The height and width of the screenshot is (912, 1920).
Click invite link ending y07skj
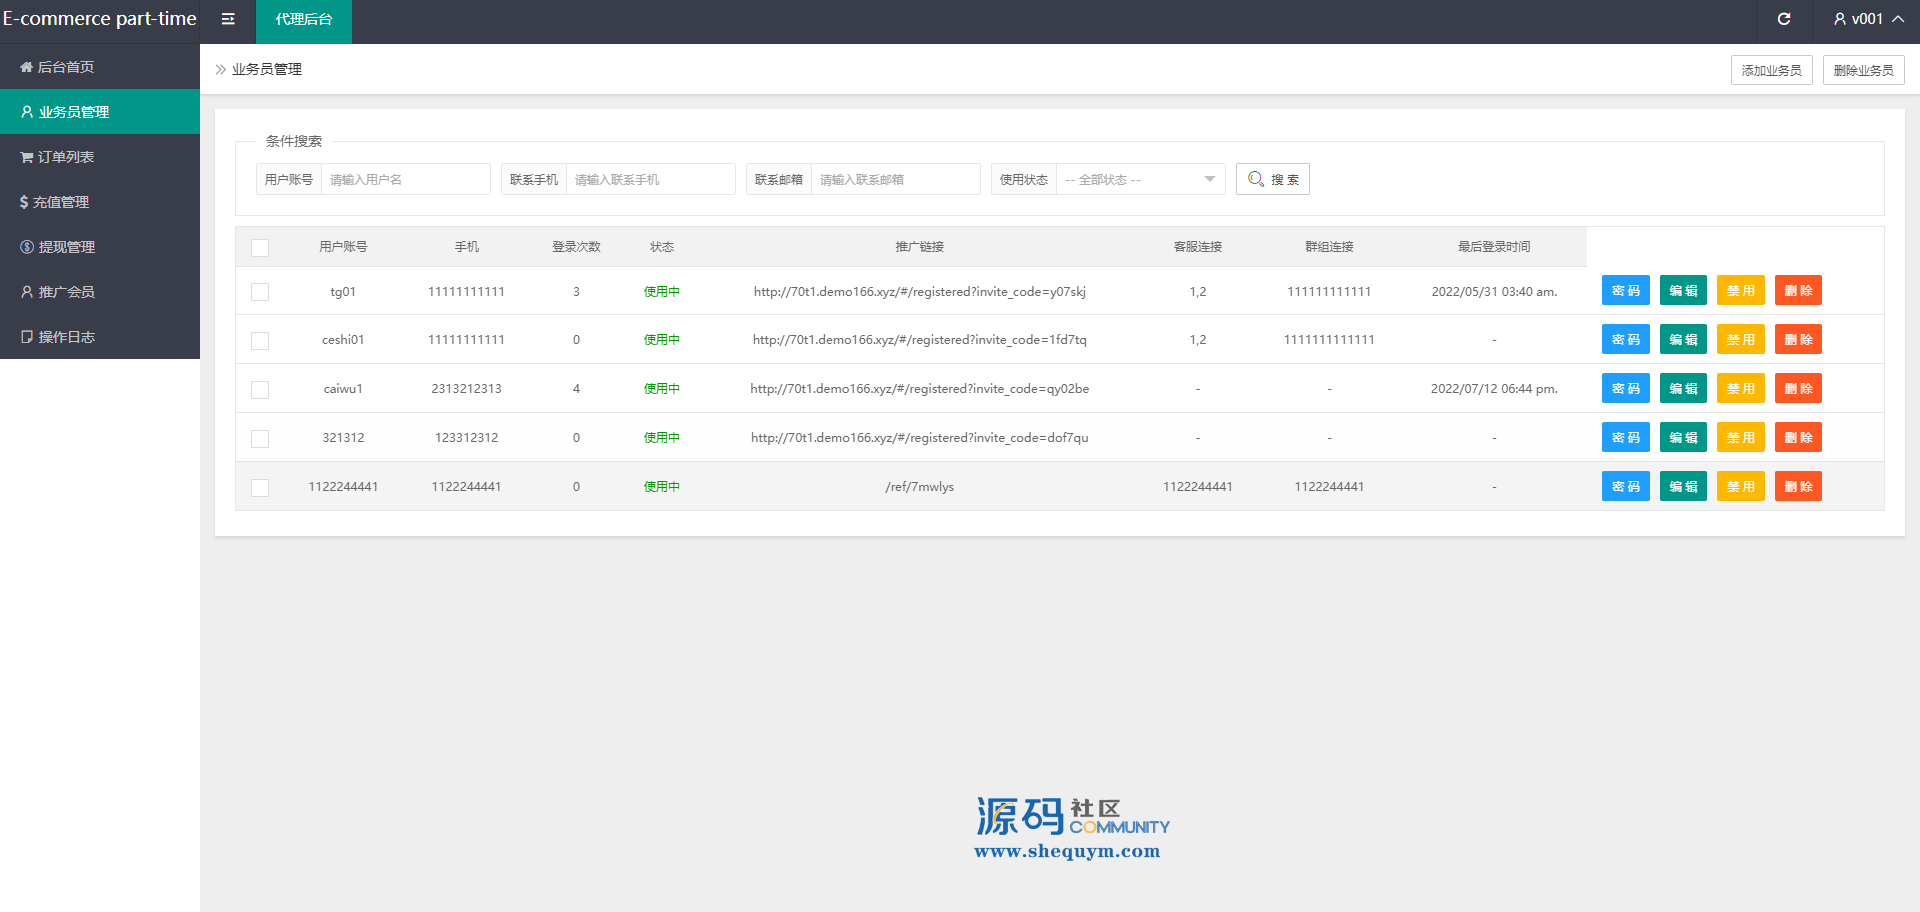[x=919, y=292]
